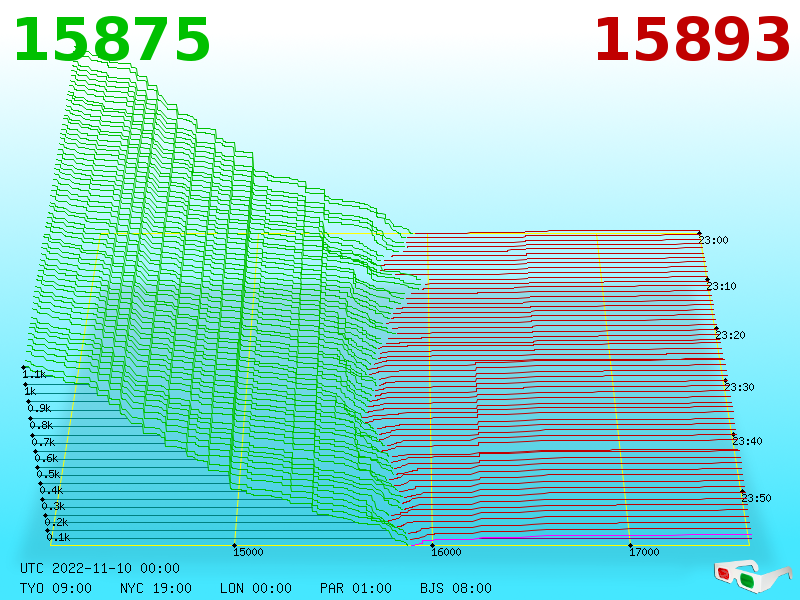Click the 0.5k volume axis label
The width and height of the screenshot is (800, 600).
(48, 474)
